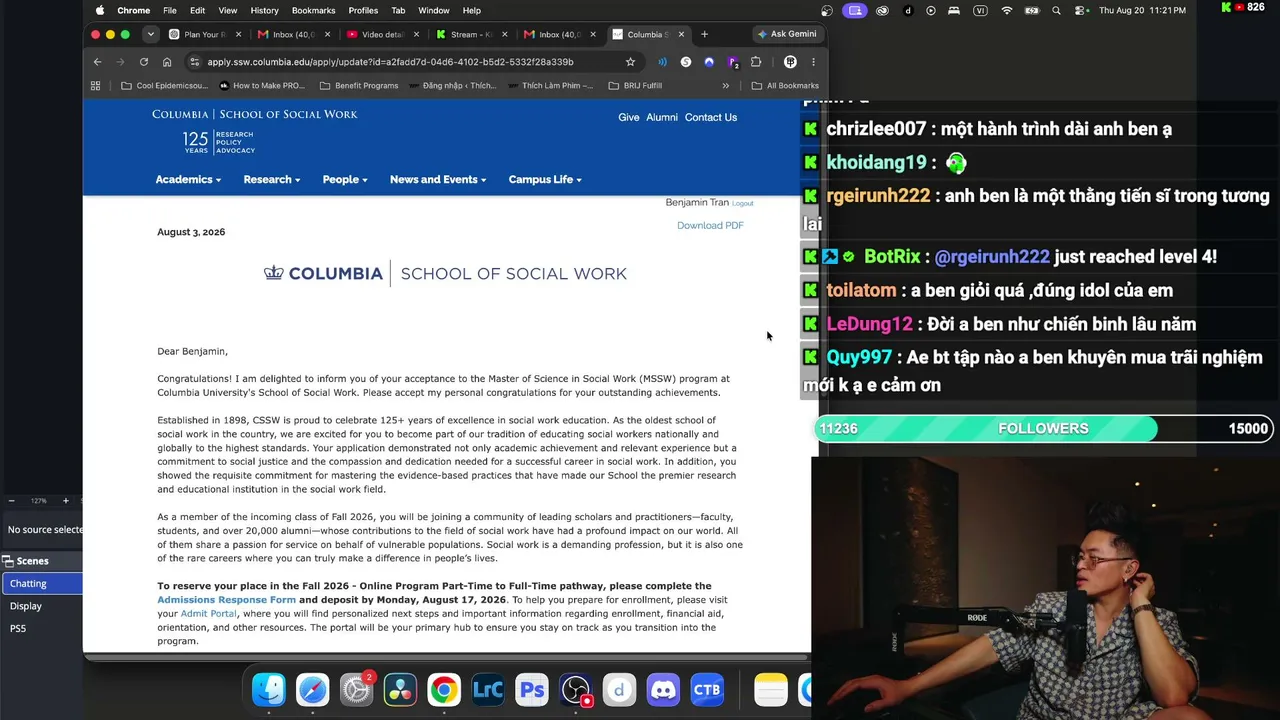Expand the People navigation dropdown
Image resolution: width=1280 pixels, height=720 pixels.
[x=345, y=180]
